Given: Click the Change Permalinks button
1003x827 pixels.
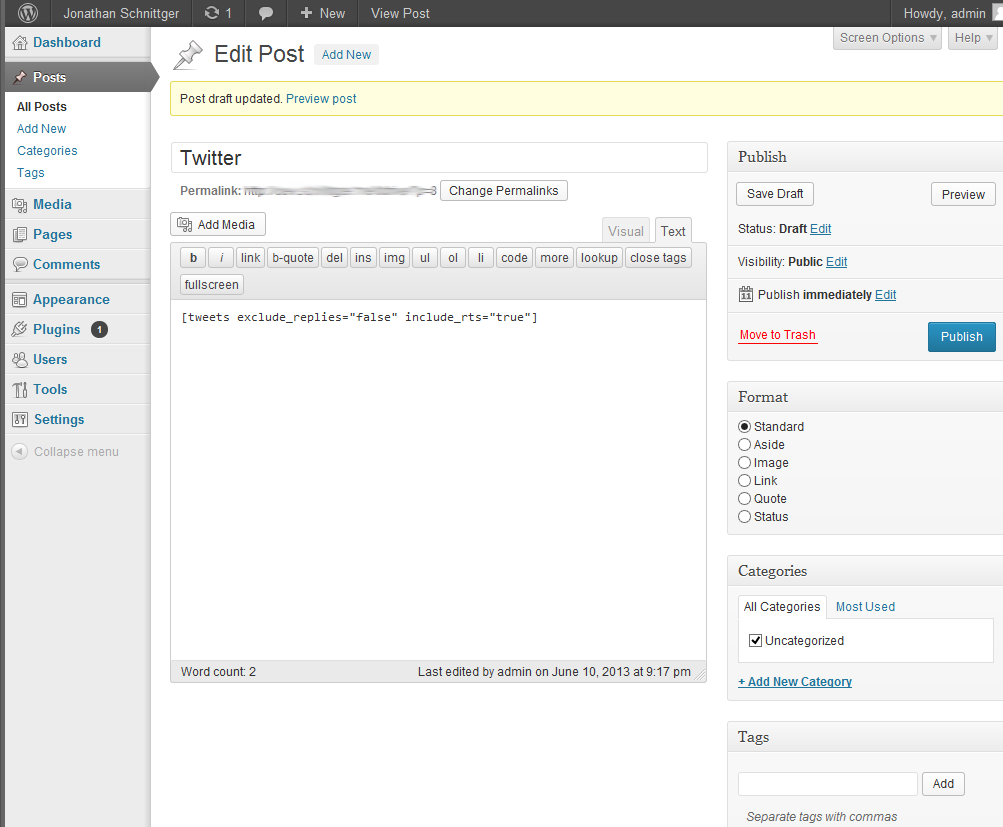Looking at the screenshot, I should pyautogui.click(x=503, y=191).
